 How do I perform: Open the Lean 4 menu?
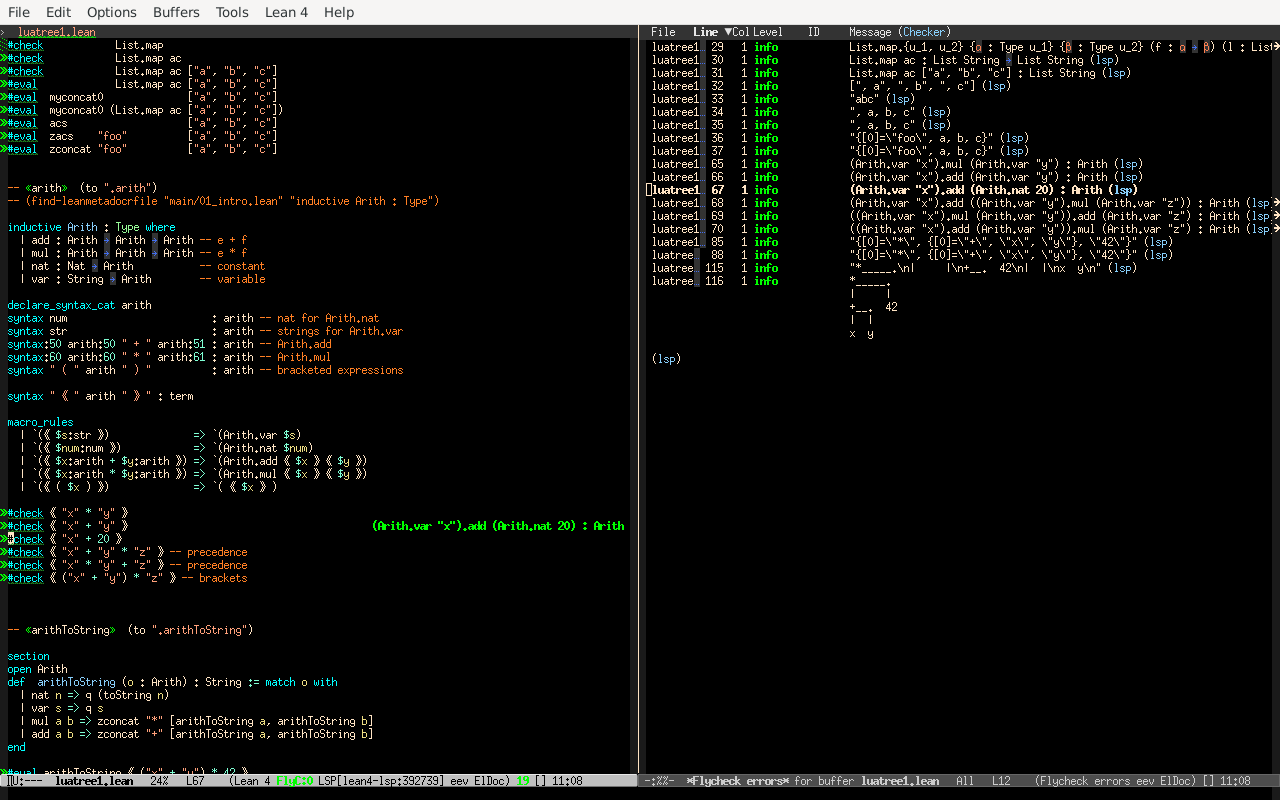286,12
